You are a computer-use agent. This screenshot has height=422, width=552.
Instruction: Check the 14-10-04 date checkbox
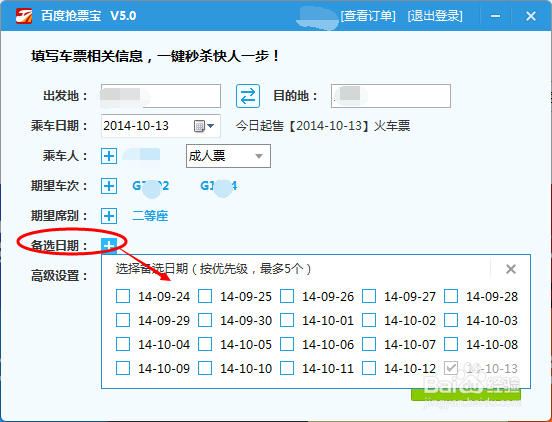point(123,344)
